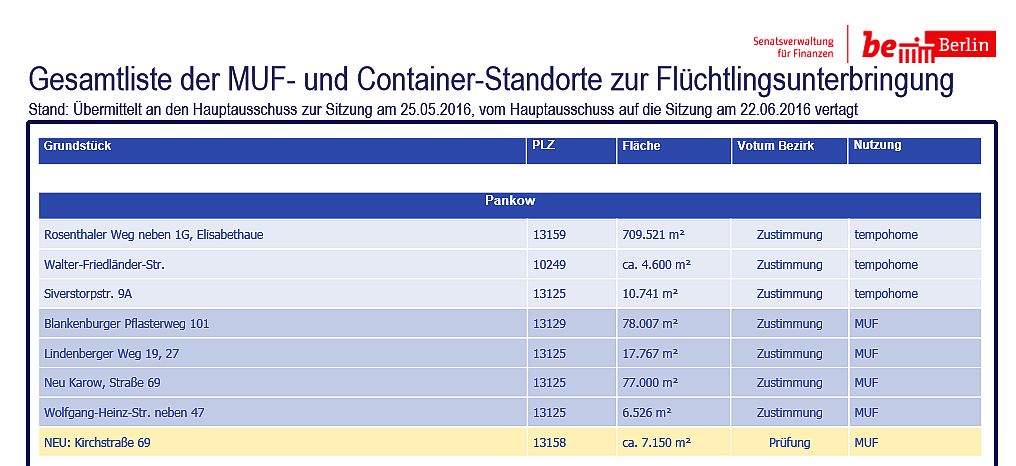Image resolution: width=1016 pixels, height=466 pixels.
Task: Click the Prüfung status cell
Action: pyautogui.click(x=789, y=442)
